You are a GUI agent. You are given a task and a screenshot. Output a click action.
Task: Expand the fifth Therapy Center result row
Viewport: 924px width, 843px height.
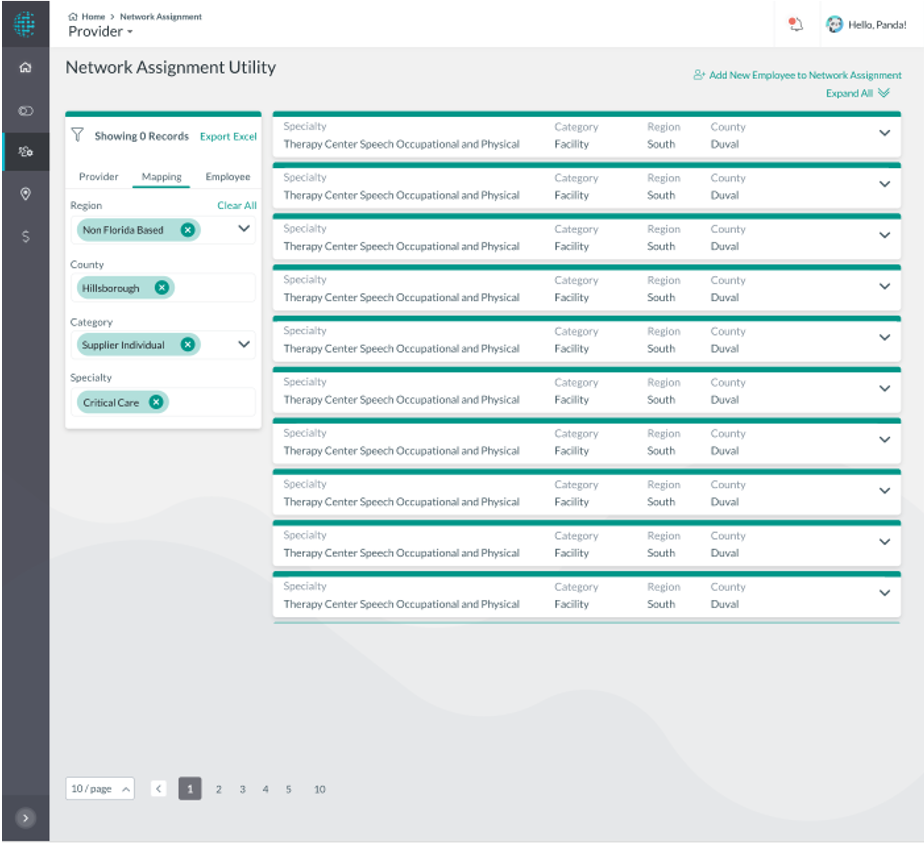click(885, 338)
